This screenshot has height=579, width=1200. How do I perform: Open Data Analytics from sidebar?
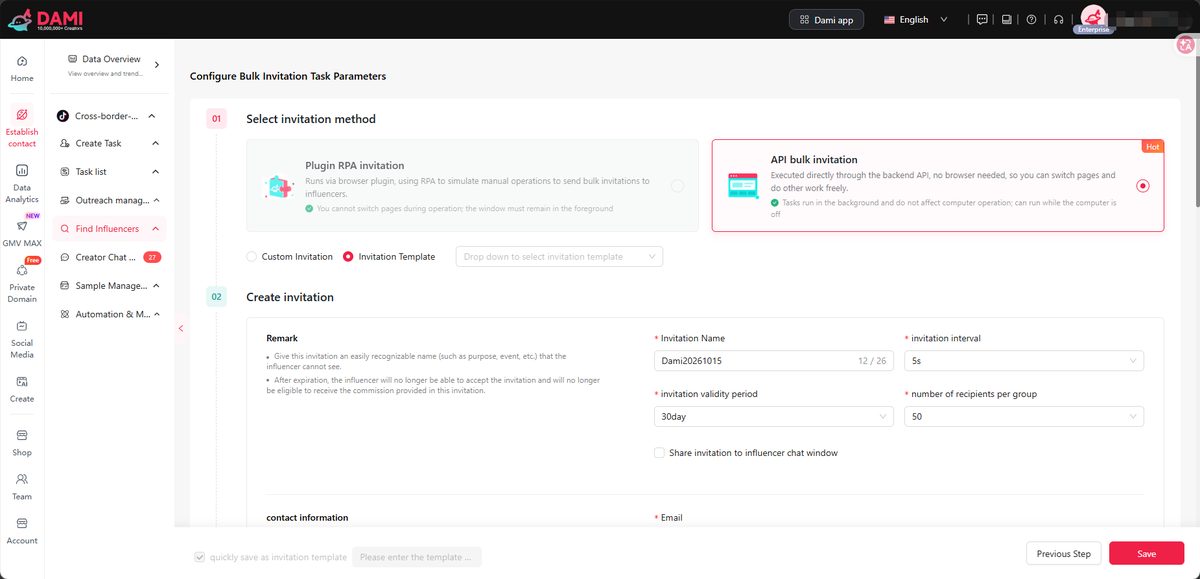pyautogui.click(x=22, y=183)
